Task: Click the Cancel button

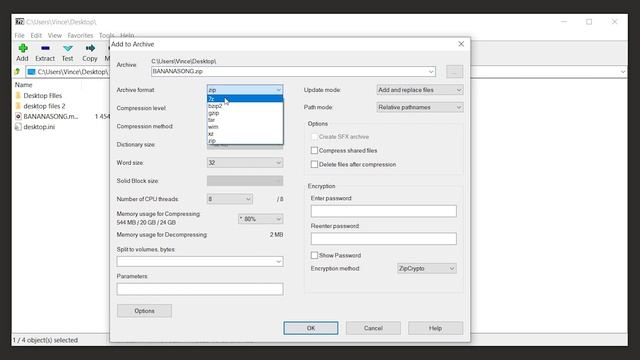Action: [373, 328]
